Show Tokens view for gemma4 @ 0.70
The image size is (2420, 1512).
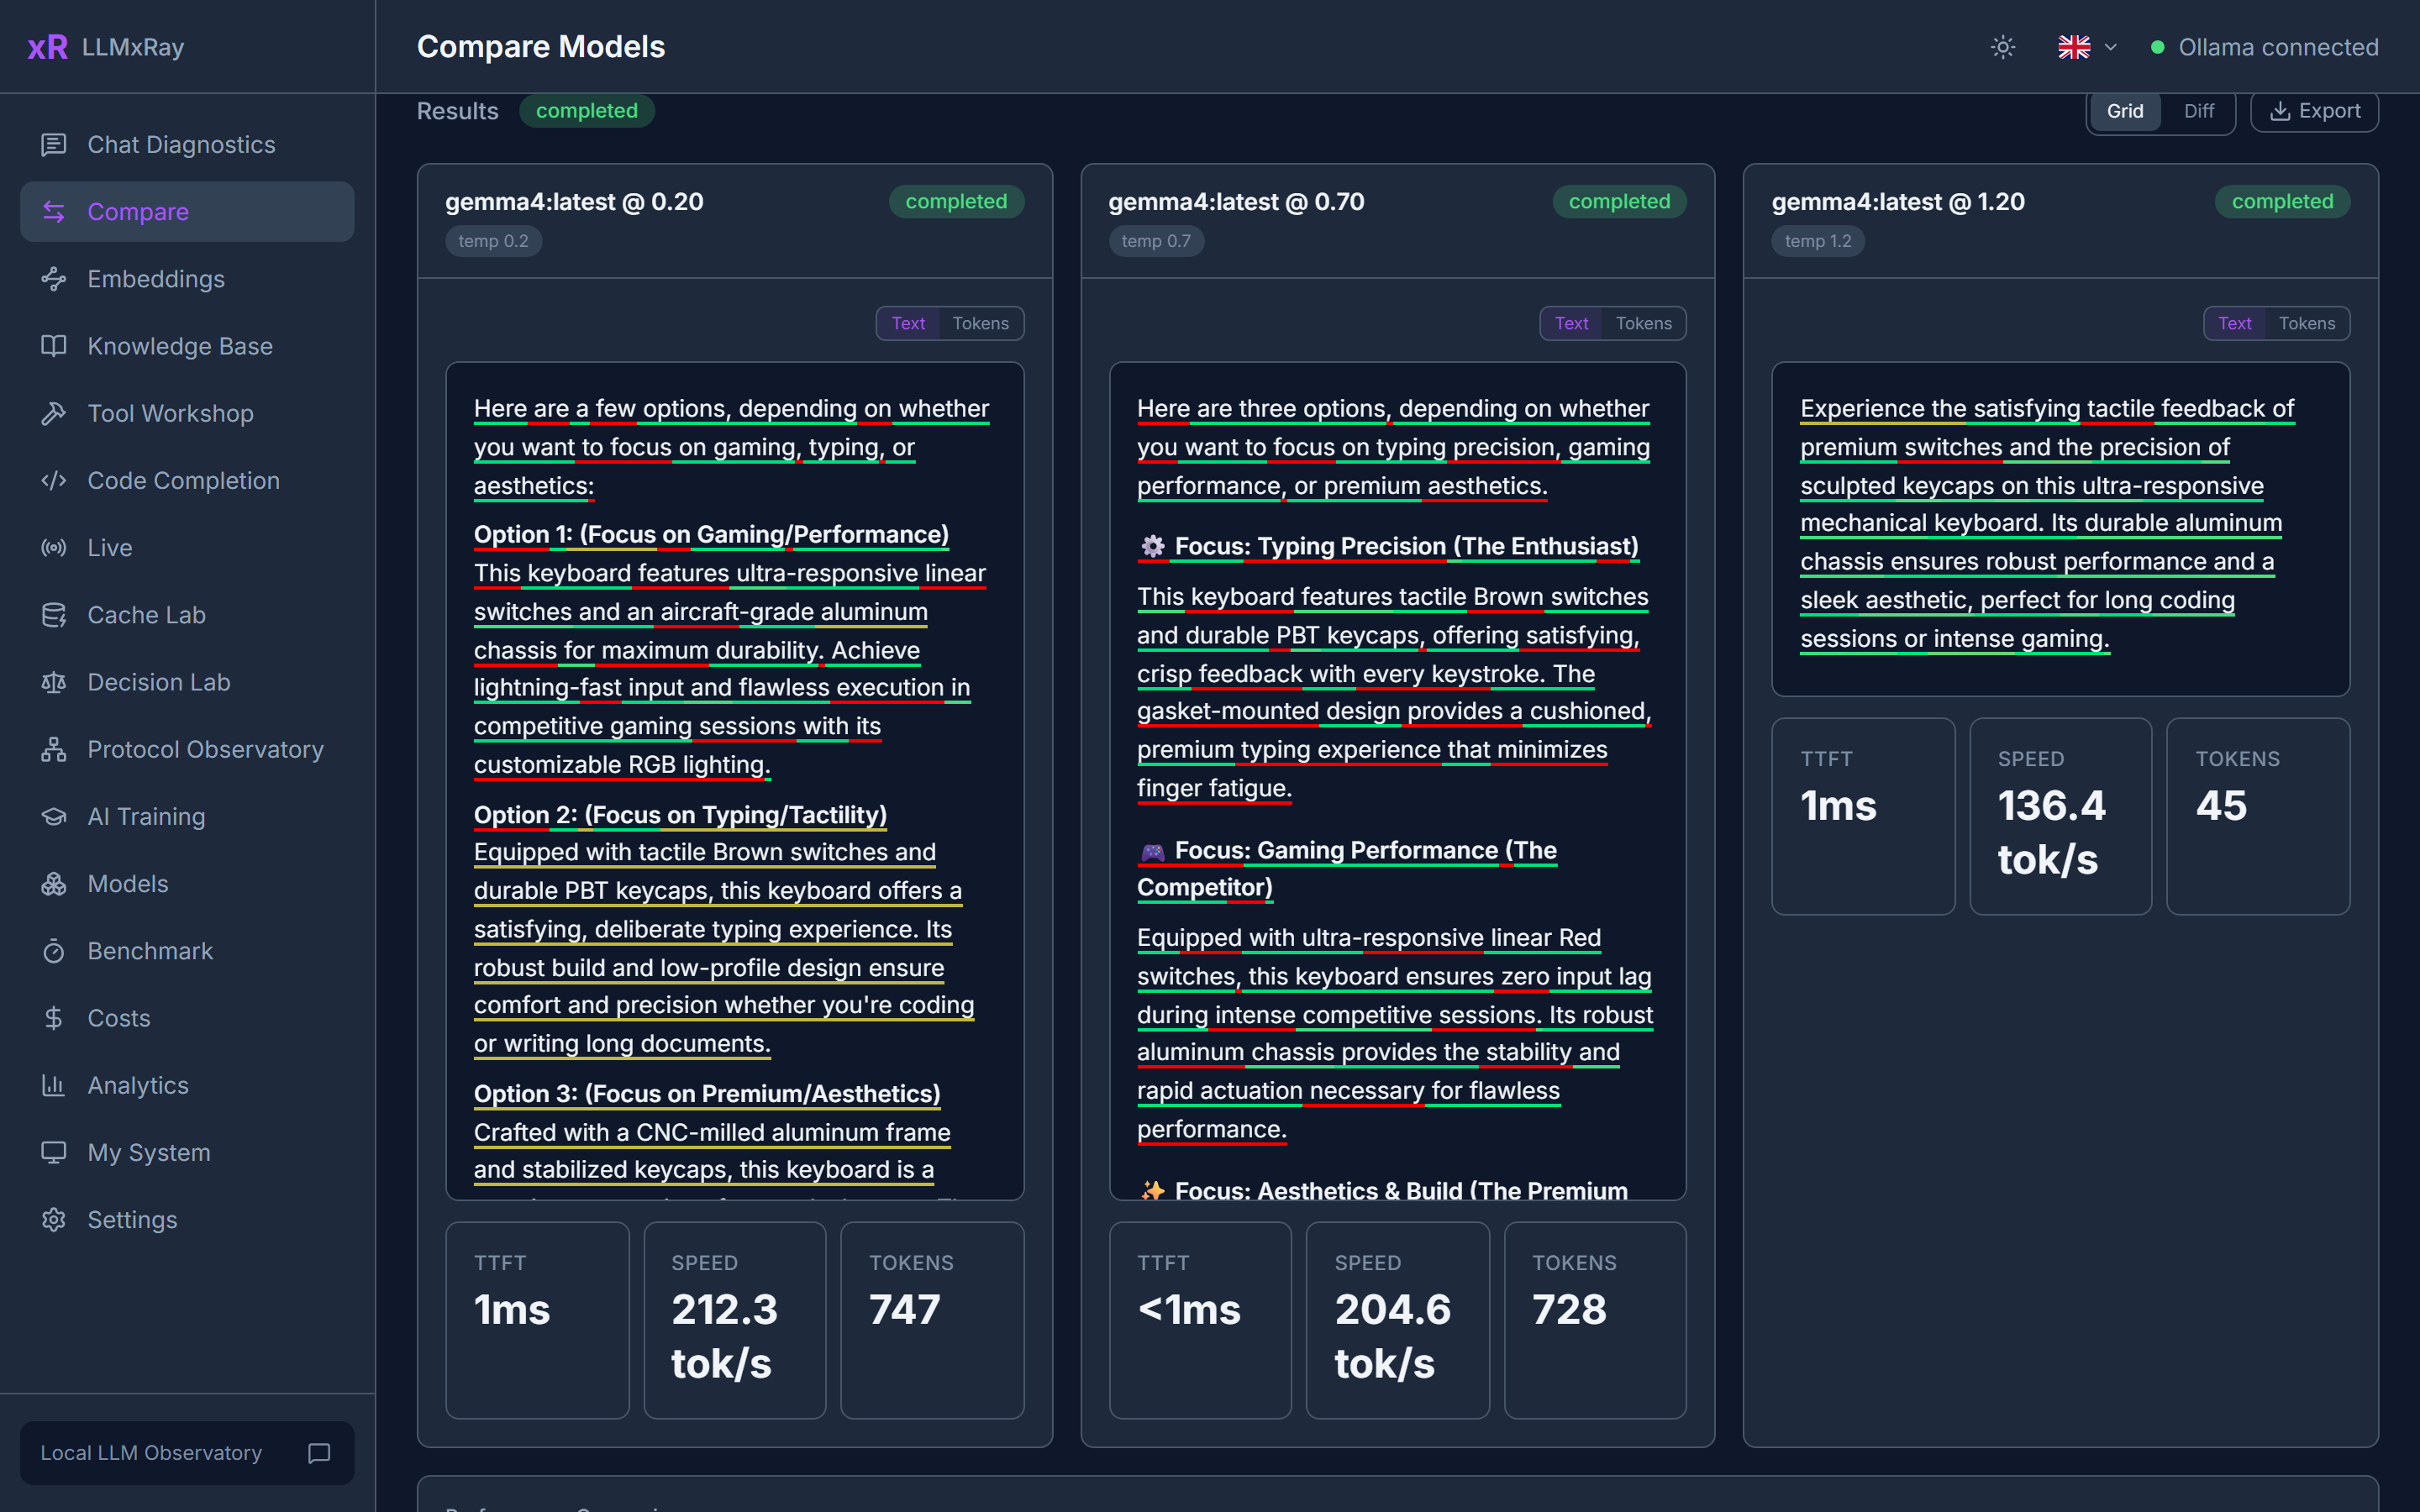point(1643,323)
